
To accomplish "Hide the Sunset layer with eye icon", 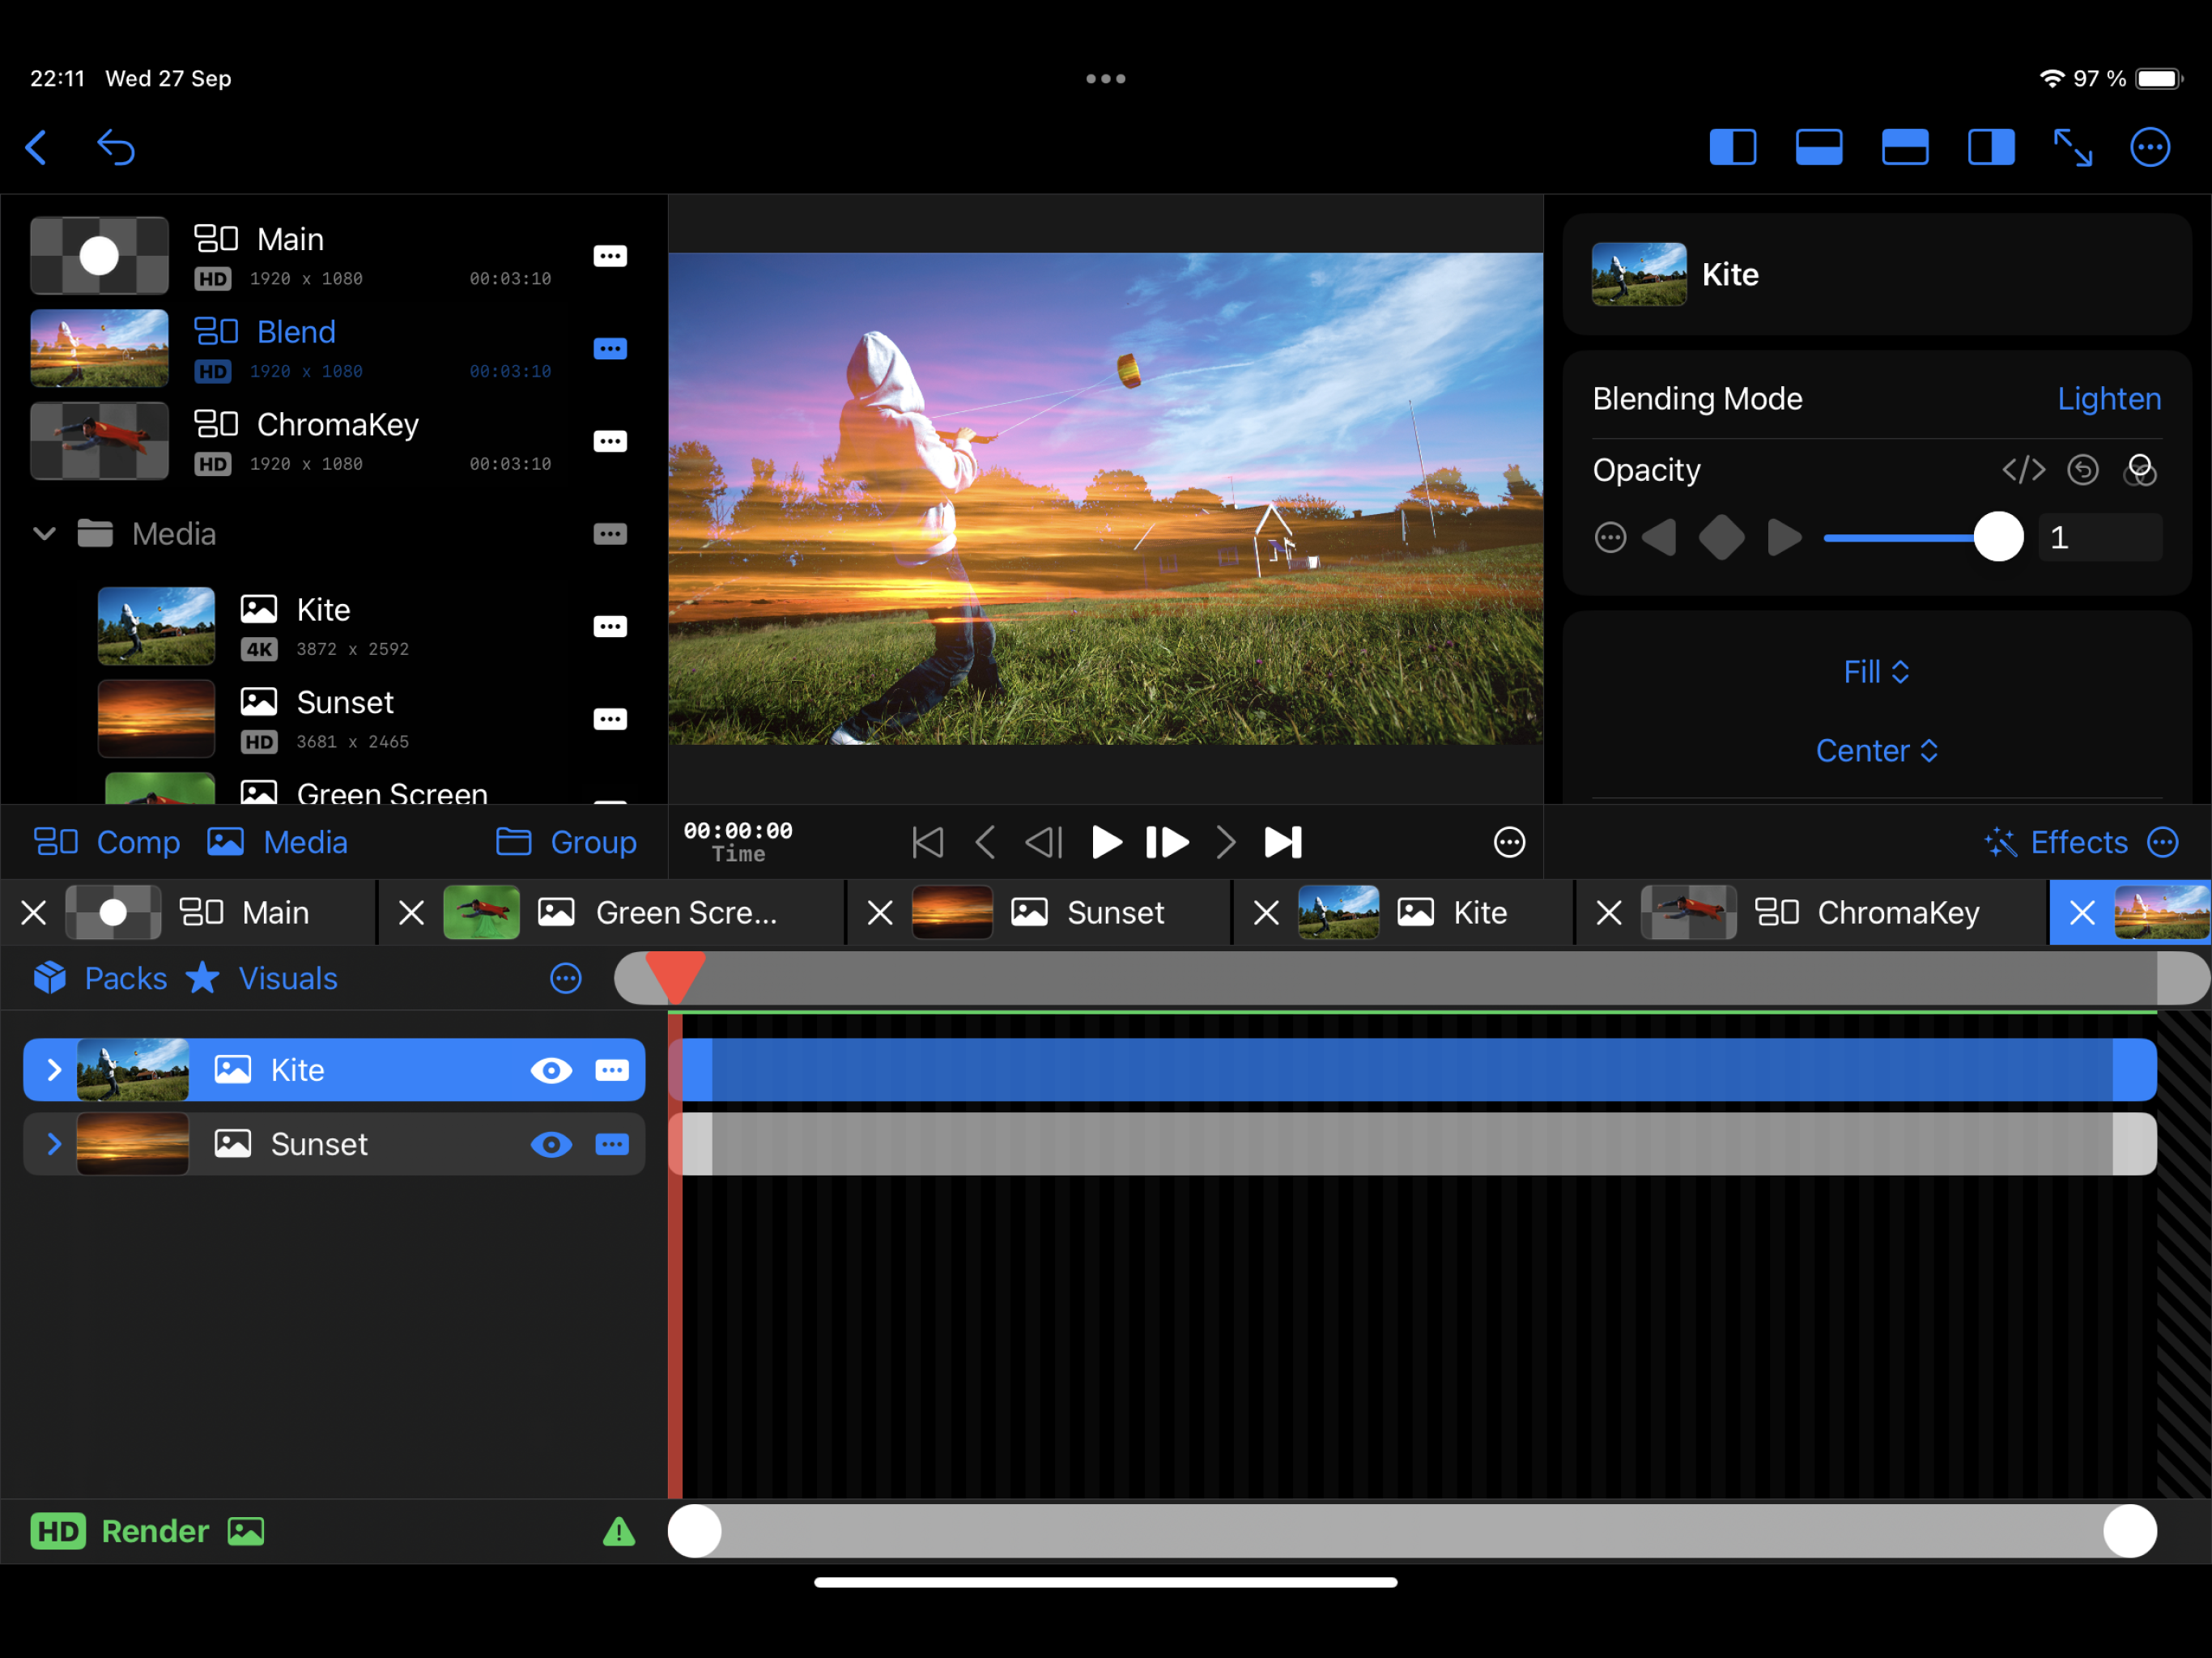I will coord(551,1145).
